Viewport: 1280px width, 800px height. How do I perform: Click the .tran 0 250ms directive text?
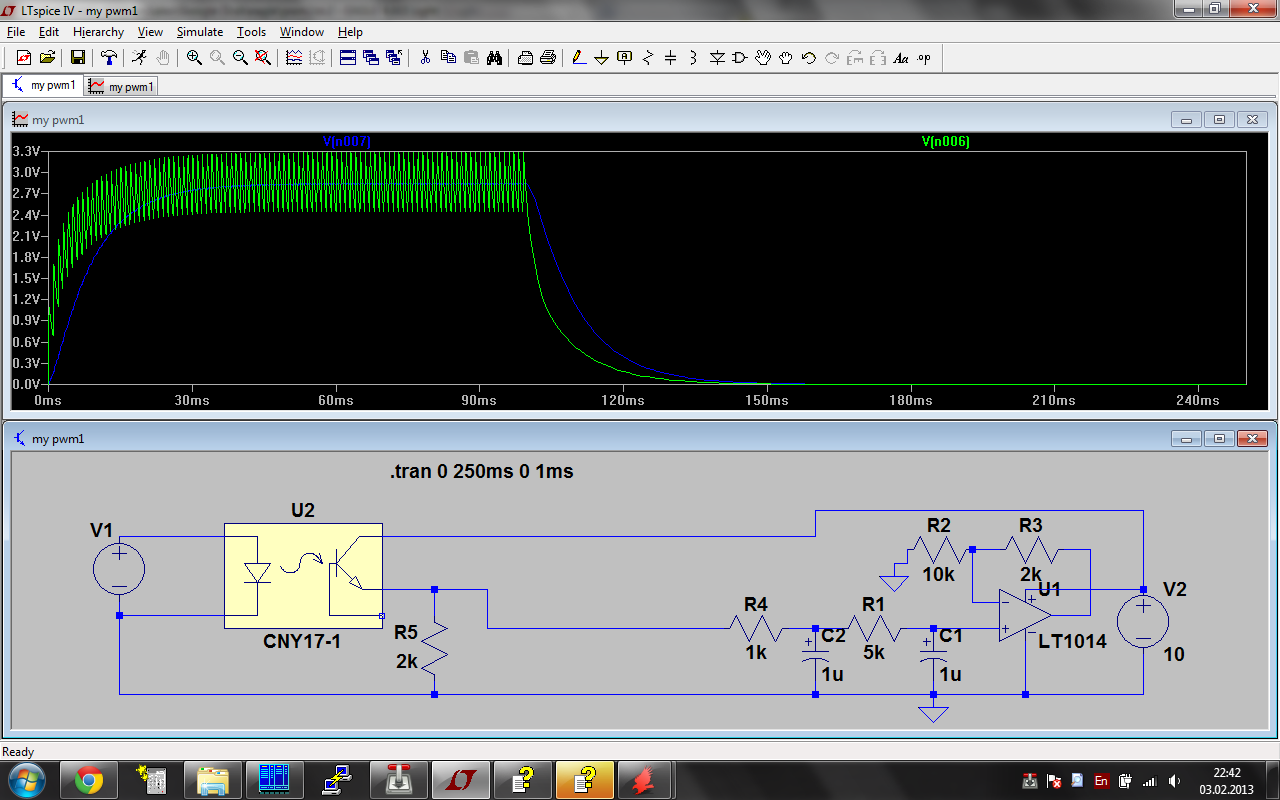[482, 471]
